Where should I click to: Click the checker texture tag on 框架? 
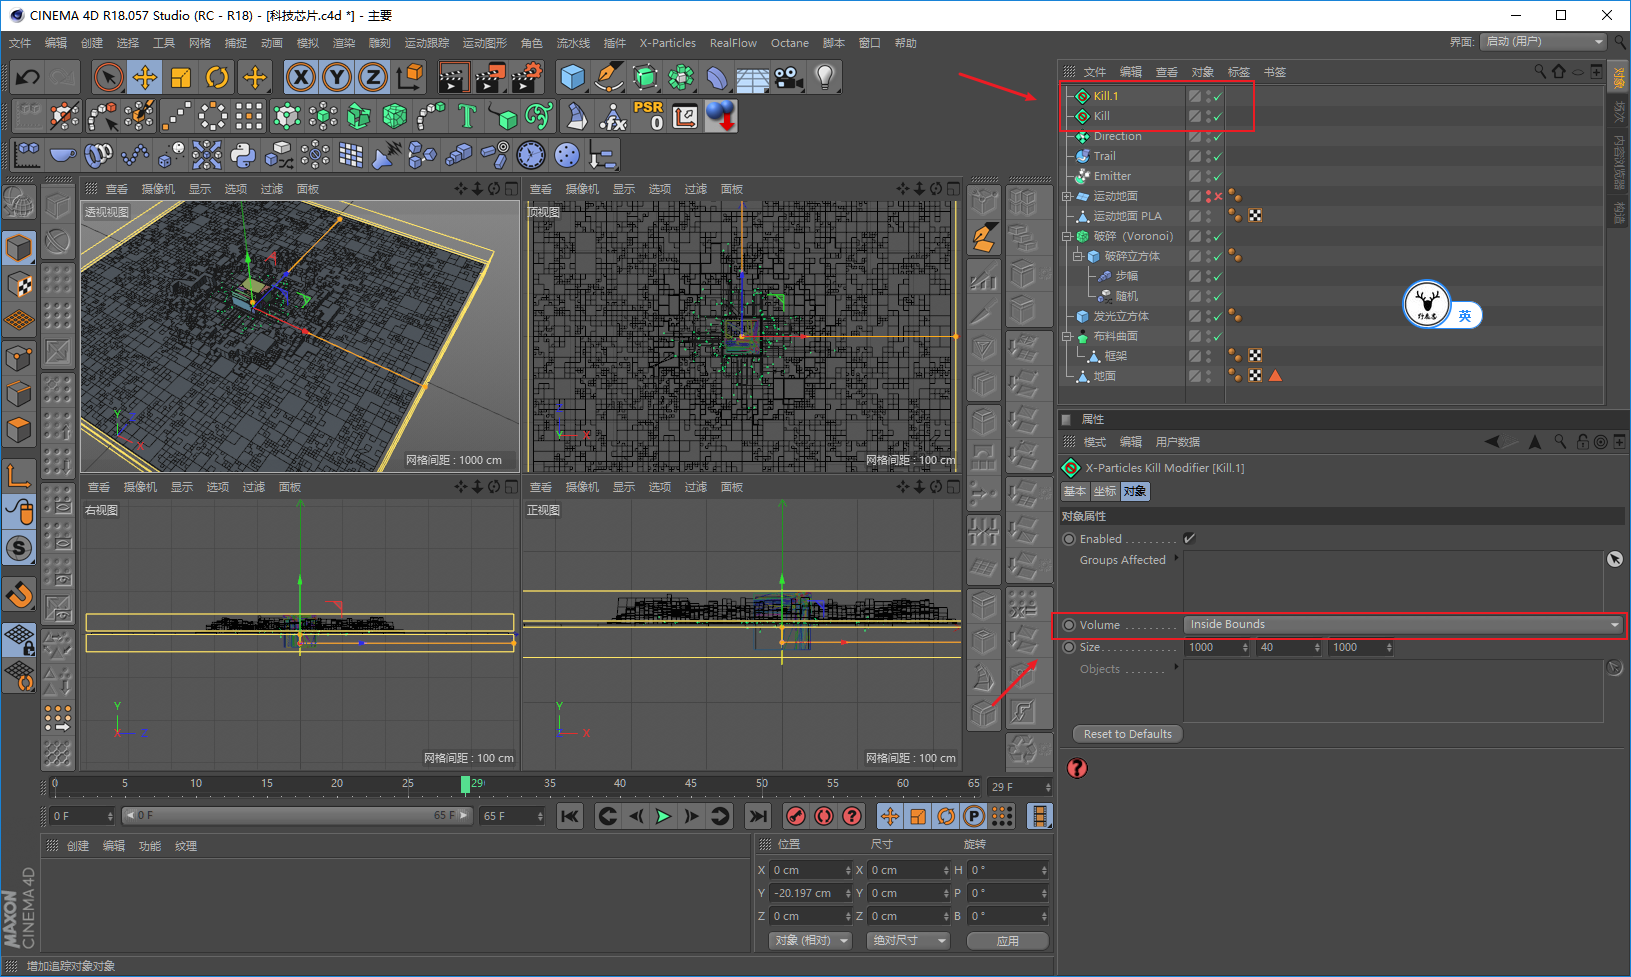click(1255, 356)
